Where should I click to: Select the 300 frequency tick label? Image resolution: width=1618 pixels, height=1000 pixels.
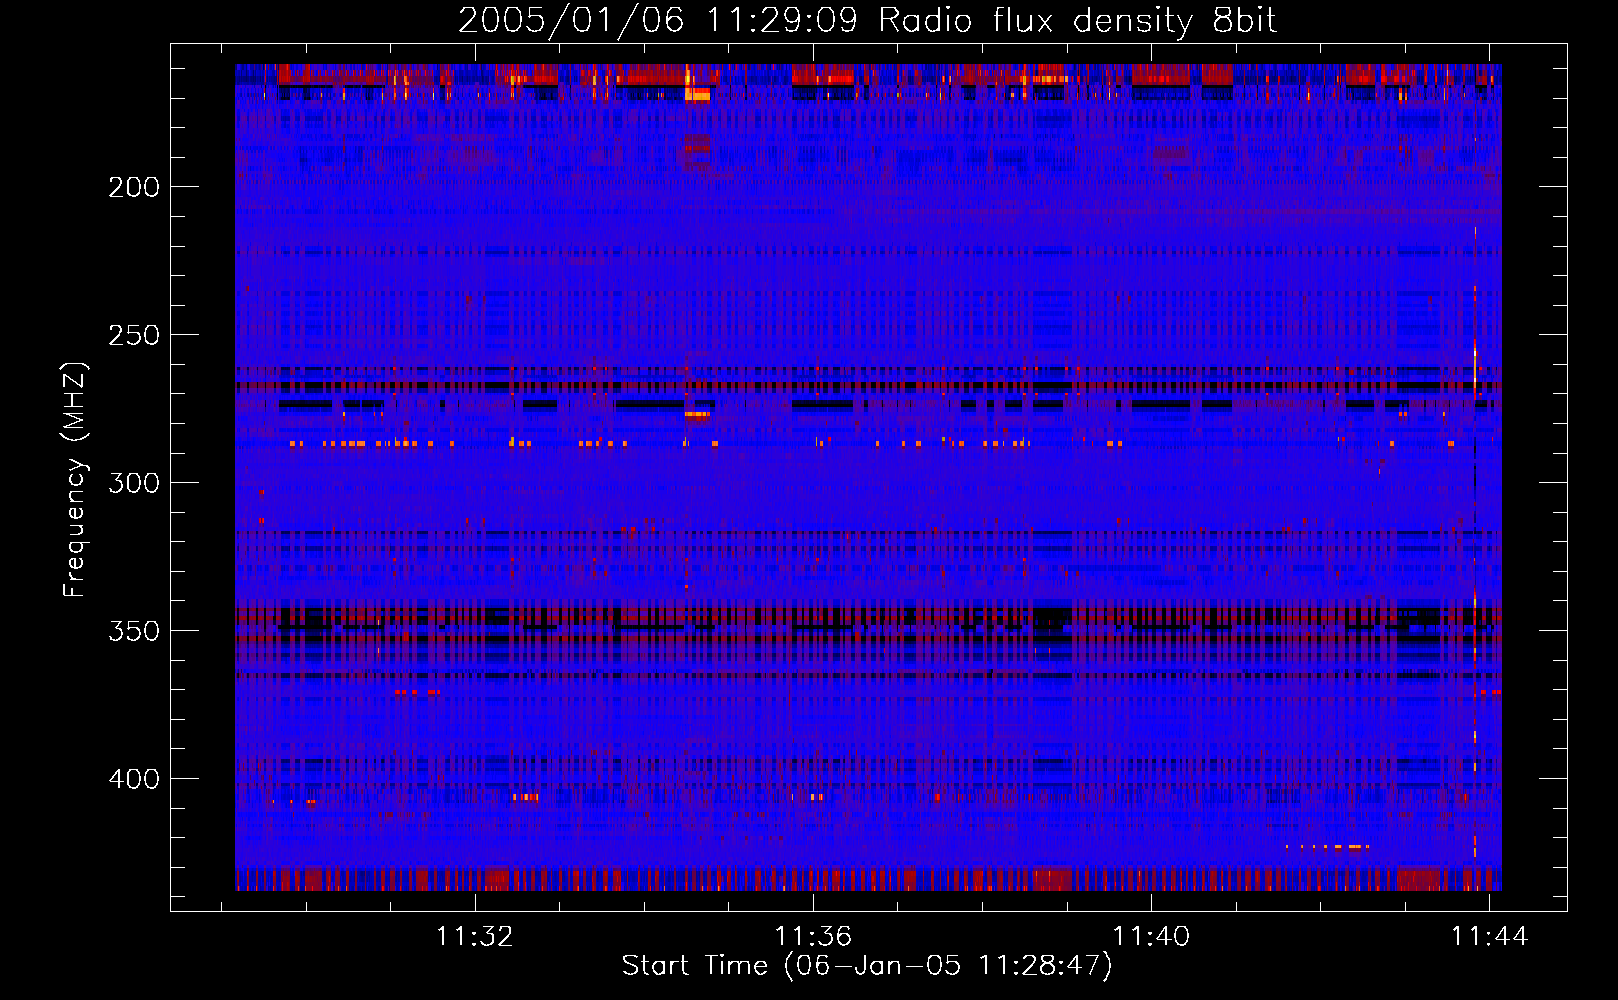pyautogui.click(x=134, y=483)
